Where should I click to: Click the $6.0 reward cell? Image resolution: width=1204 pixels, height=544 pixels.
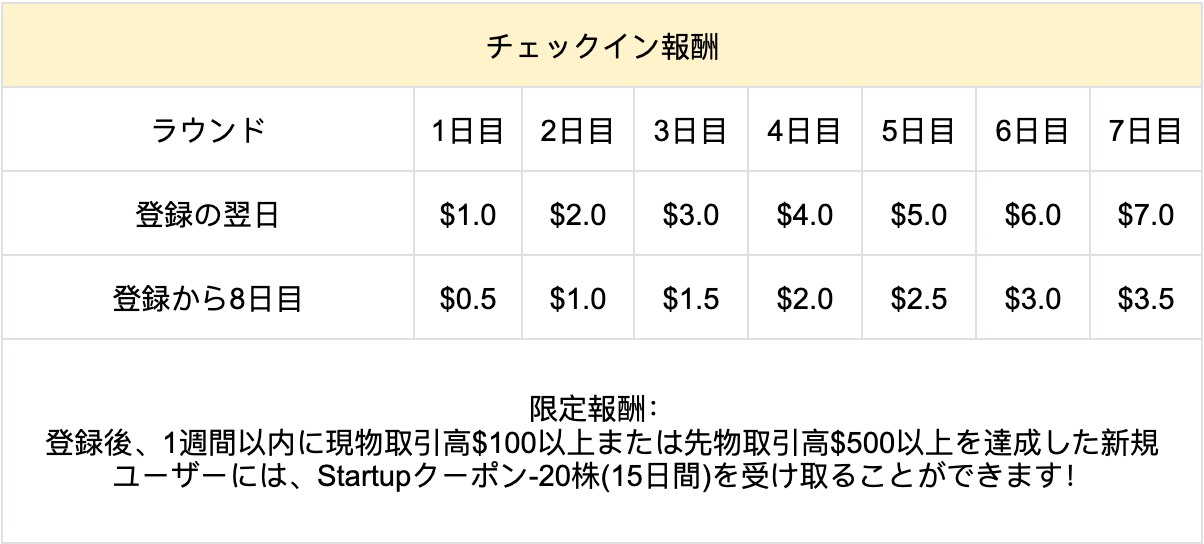pos(1031,215)
